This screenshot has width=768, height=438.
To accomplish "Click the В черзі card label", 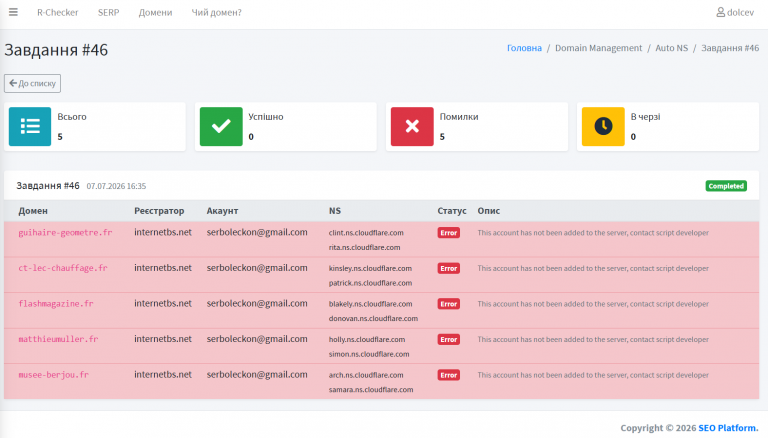I will (x=646, y=117).
